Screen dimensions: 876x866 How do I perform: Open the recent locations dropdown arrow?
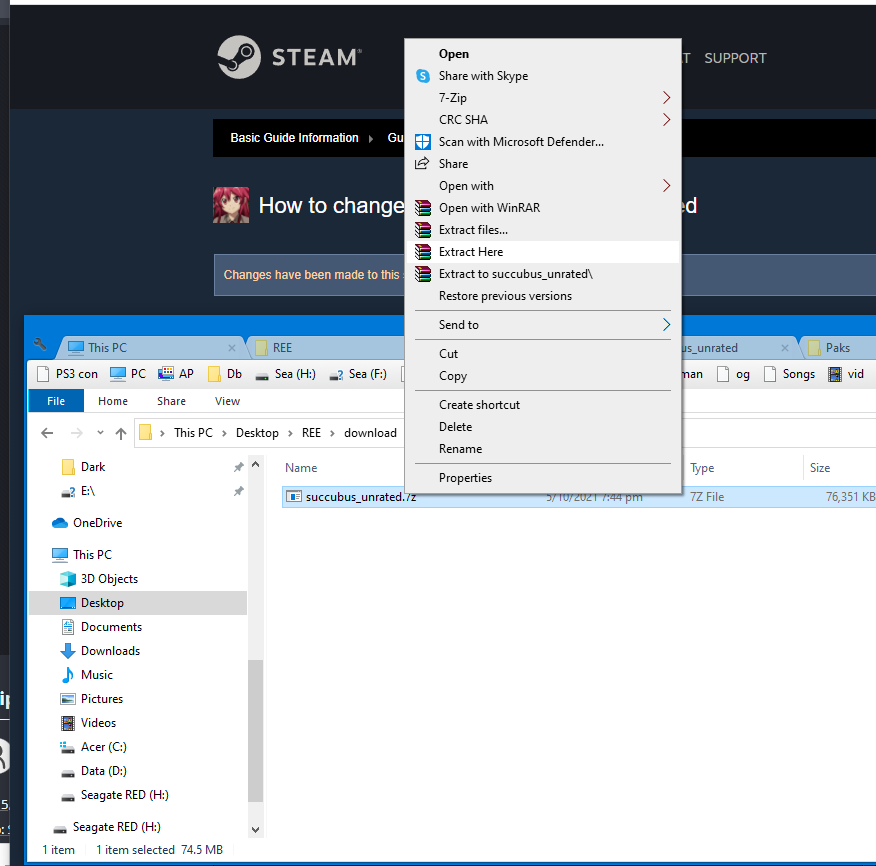point(99,434)
